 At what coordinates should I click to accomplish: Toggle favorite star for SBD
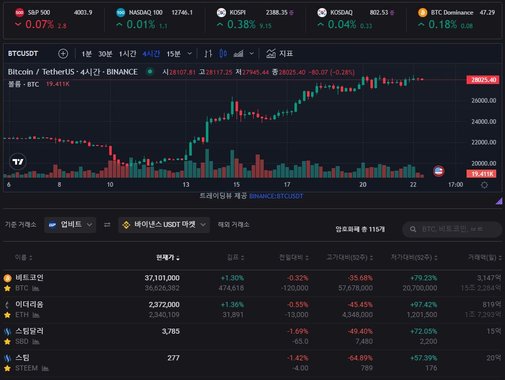click(7, 342)
